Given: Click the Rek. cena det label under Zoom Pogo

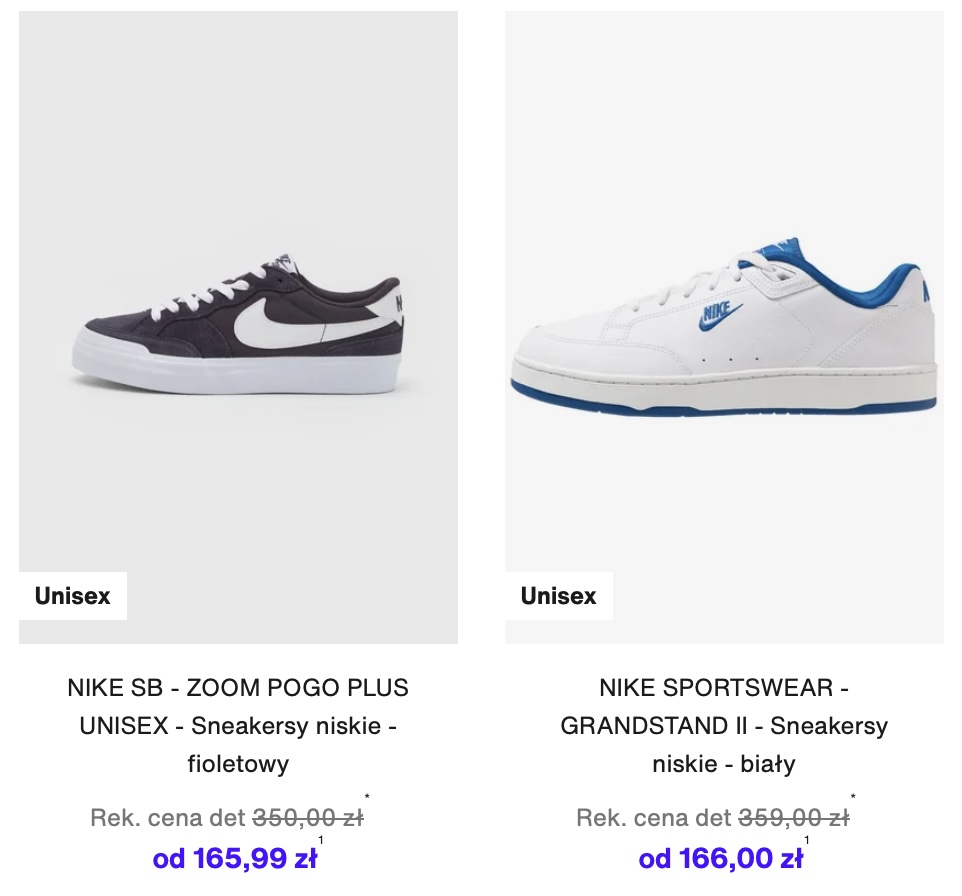Looking at the screenshot, I should [167, 817].
